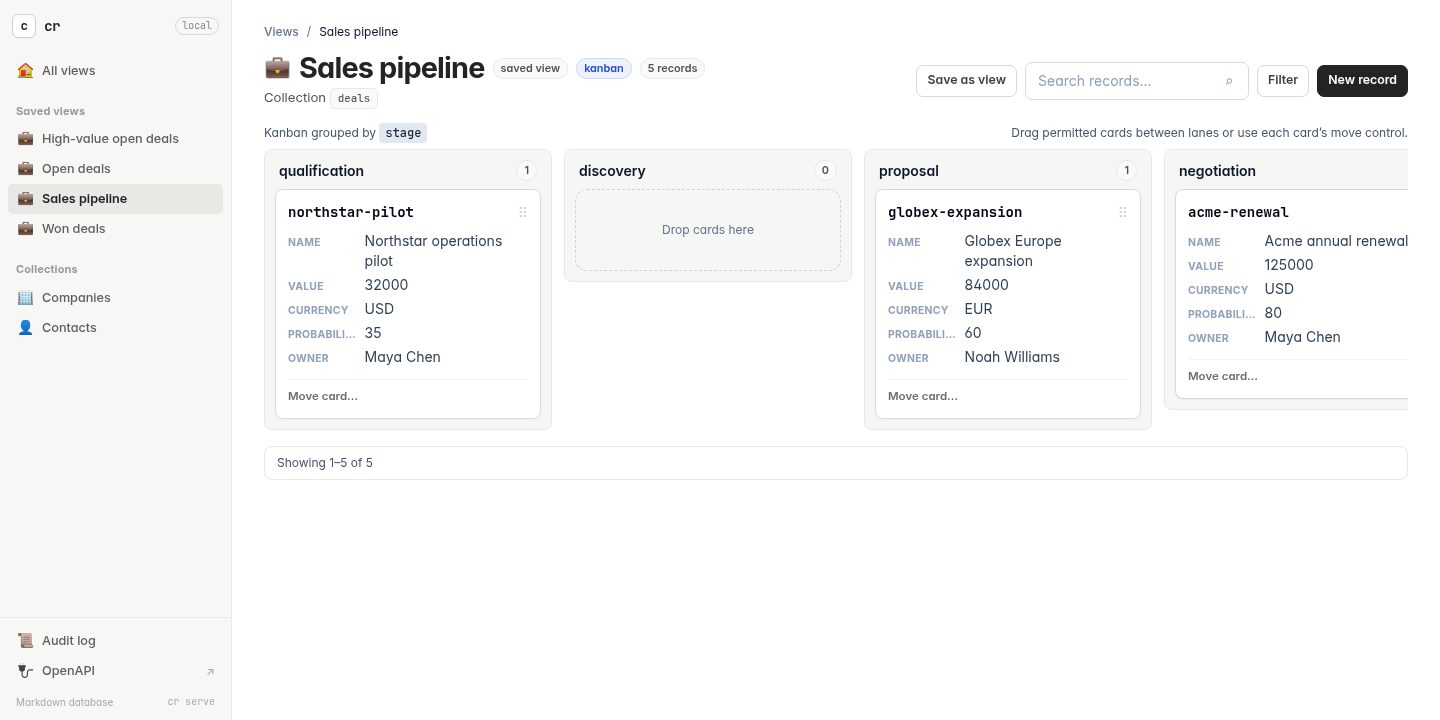Click the deals collection tag

[x=354, y=98]
